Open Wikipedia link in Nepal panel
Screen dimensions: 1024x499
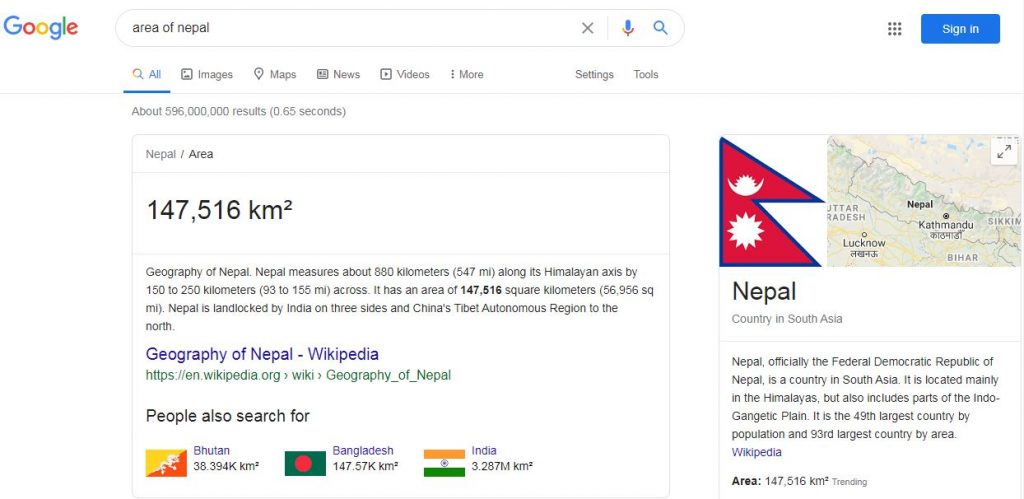[757, 452]
